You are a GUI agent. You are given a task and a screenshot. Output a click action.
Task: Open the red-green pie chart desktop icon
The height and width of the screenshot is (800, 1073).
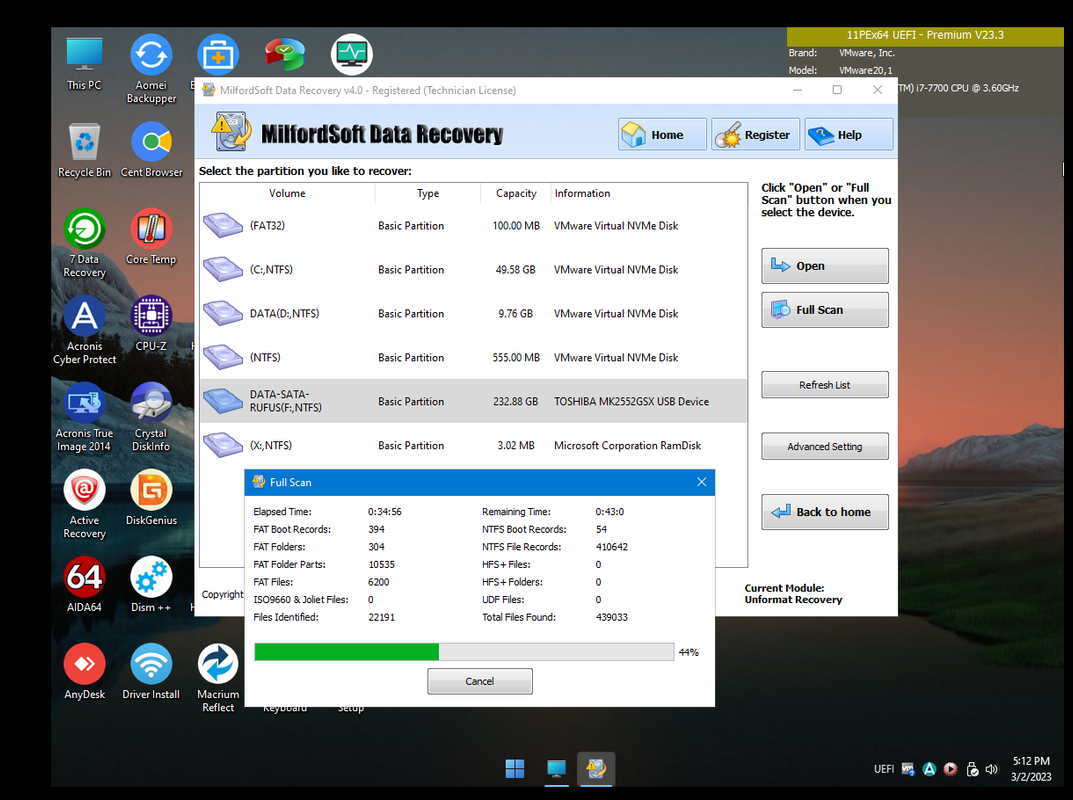tap(285, 55)
